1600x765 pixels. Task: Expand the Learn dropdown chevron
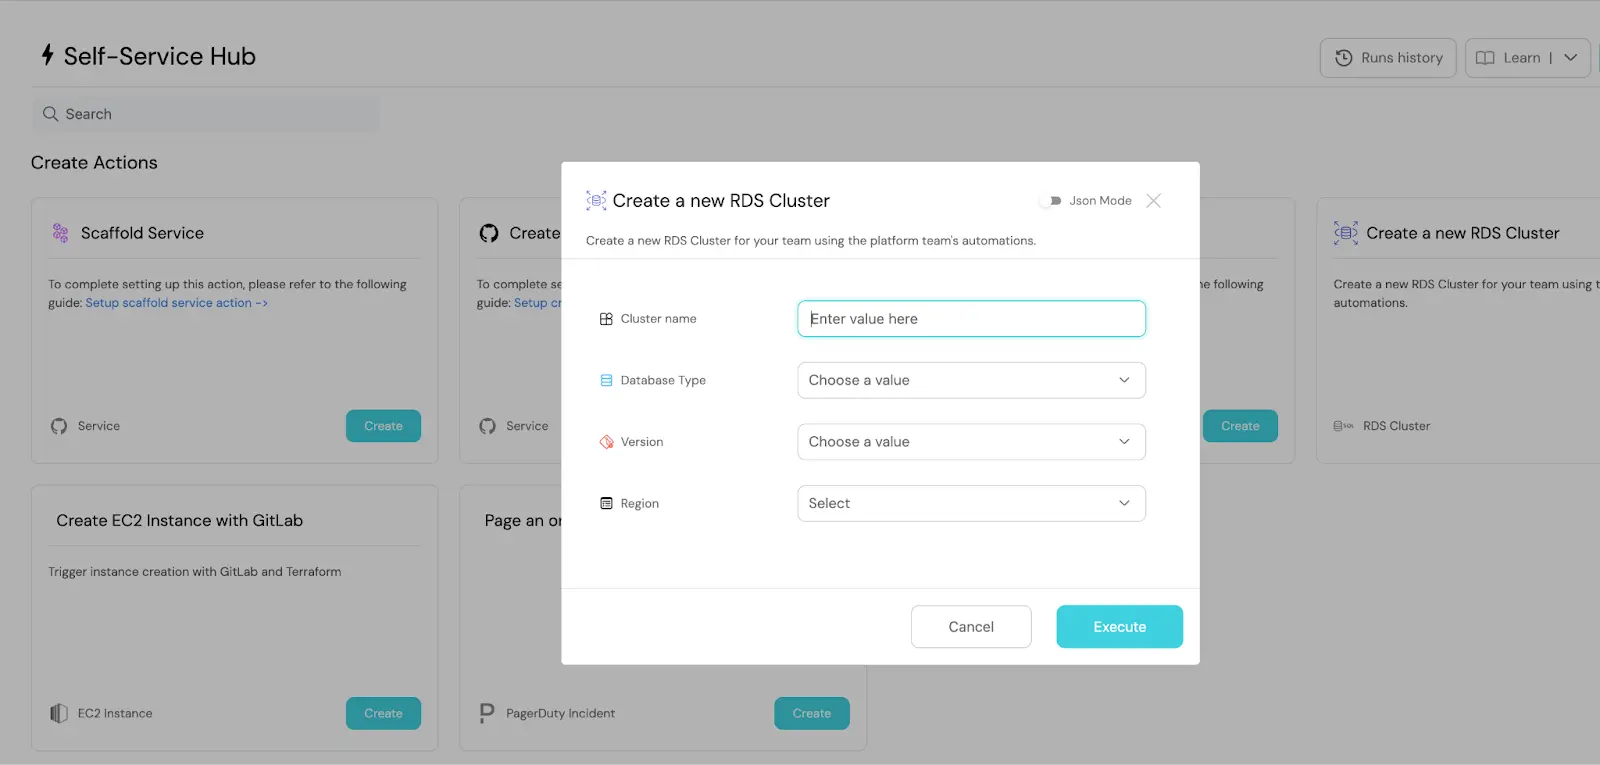[x=1571, y=58]
